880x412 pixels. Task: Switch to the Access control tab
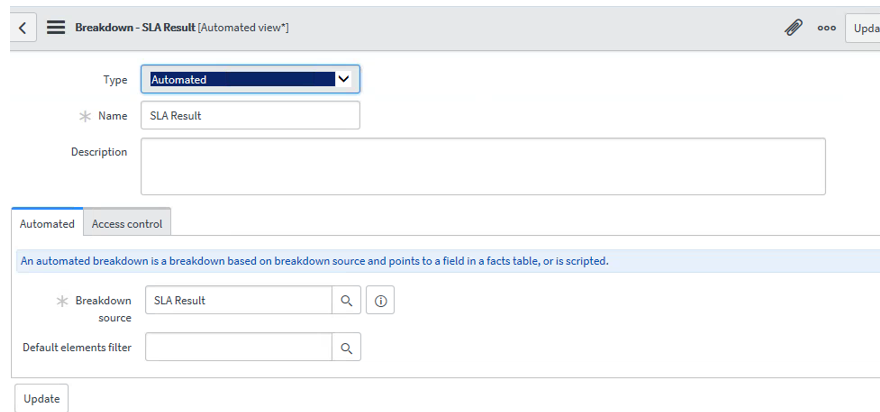tap(127, 223)
